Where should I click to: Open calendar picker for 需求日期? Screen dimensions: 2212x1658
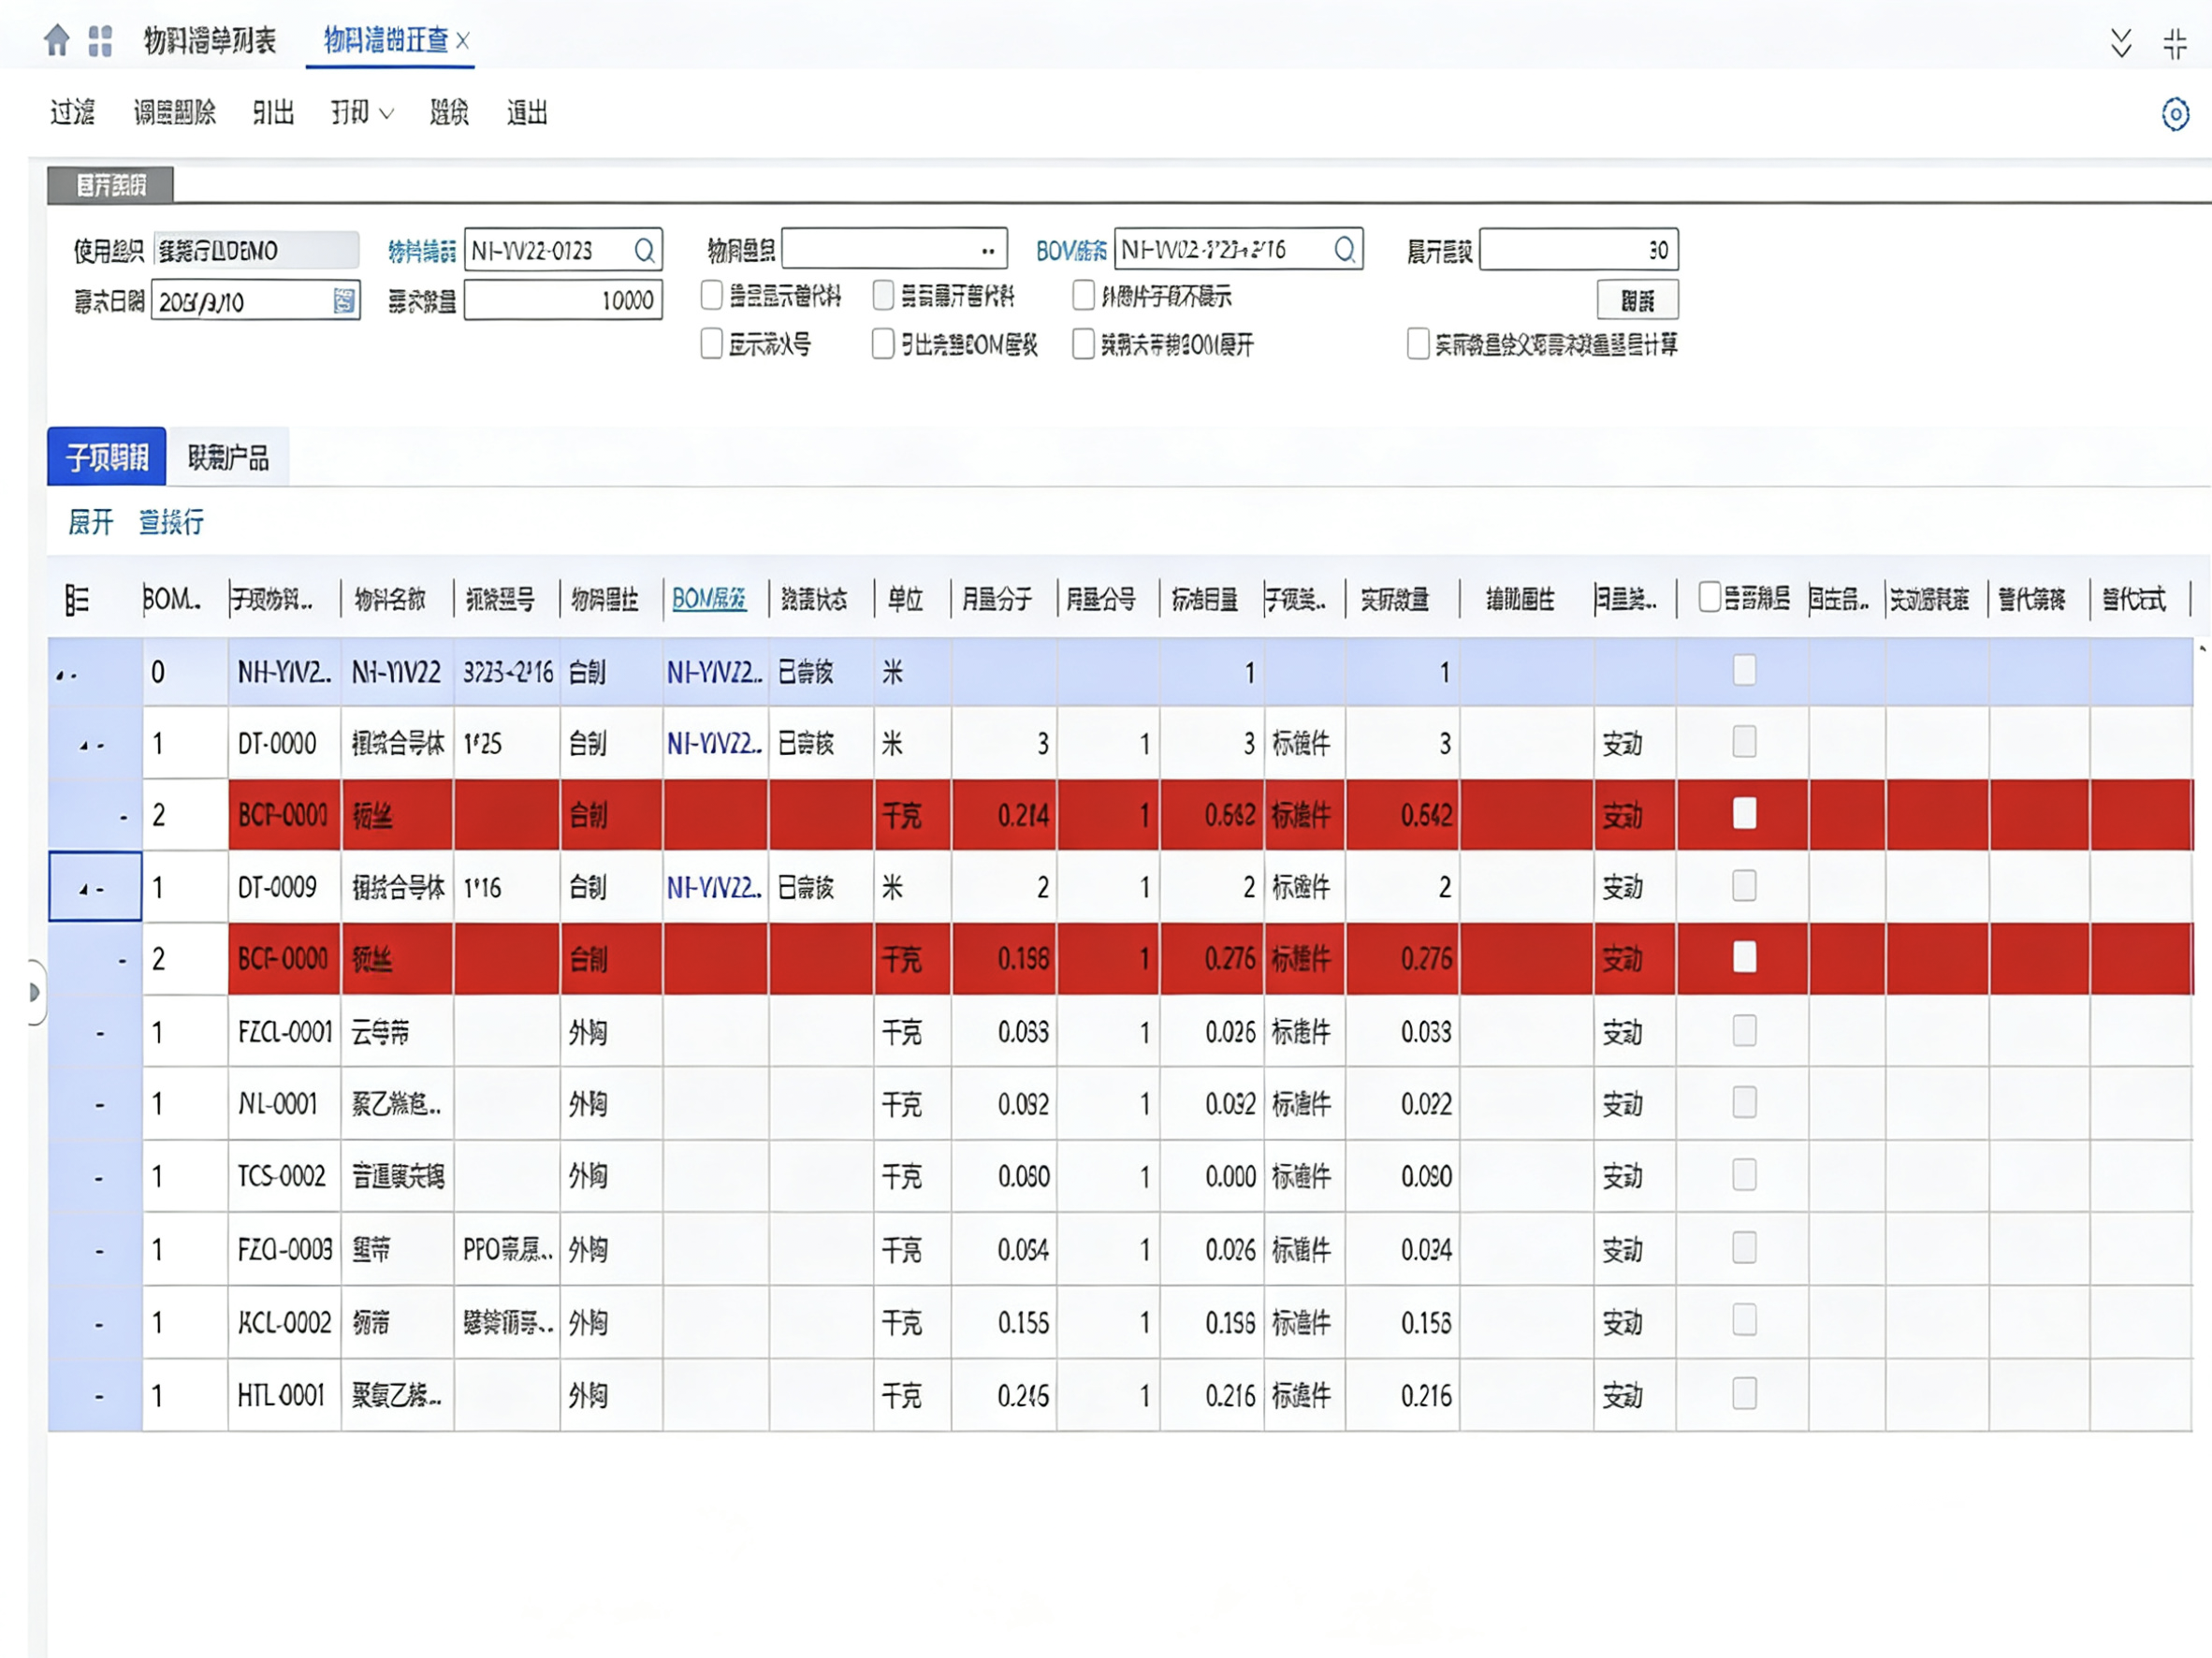click(x=343, y=301)
